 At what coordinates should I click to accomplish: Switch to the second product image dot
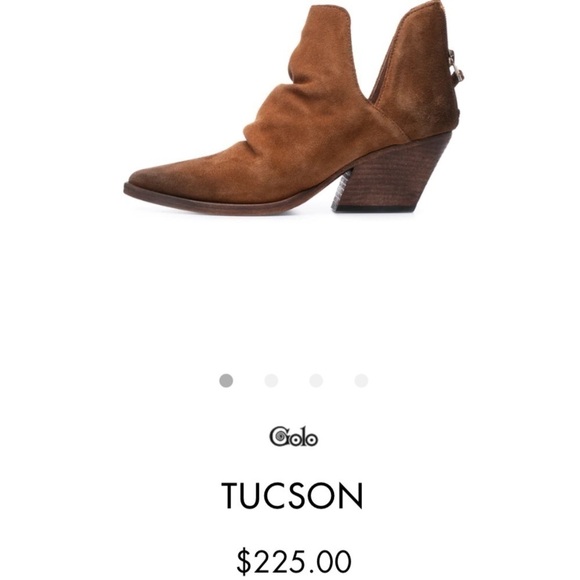pyautogui.click(x=271, y=380)
